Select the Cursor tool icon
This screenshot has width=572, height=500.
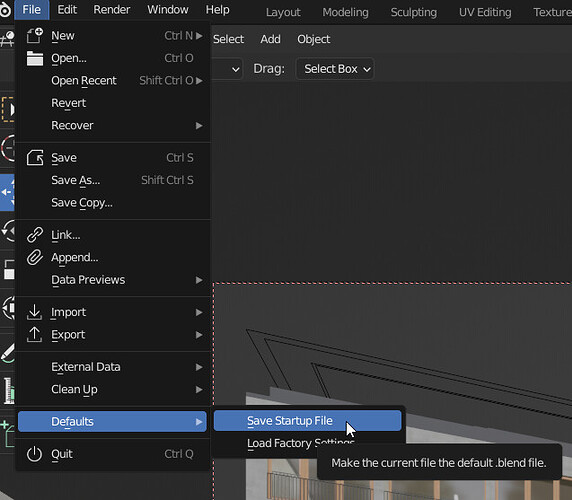pyautogui.click(x=7, y=148)
